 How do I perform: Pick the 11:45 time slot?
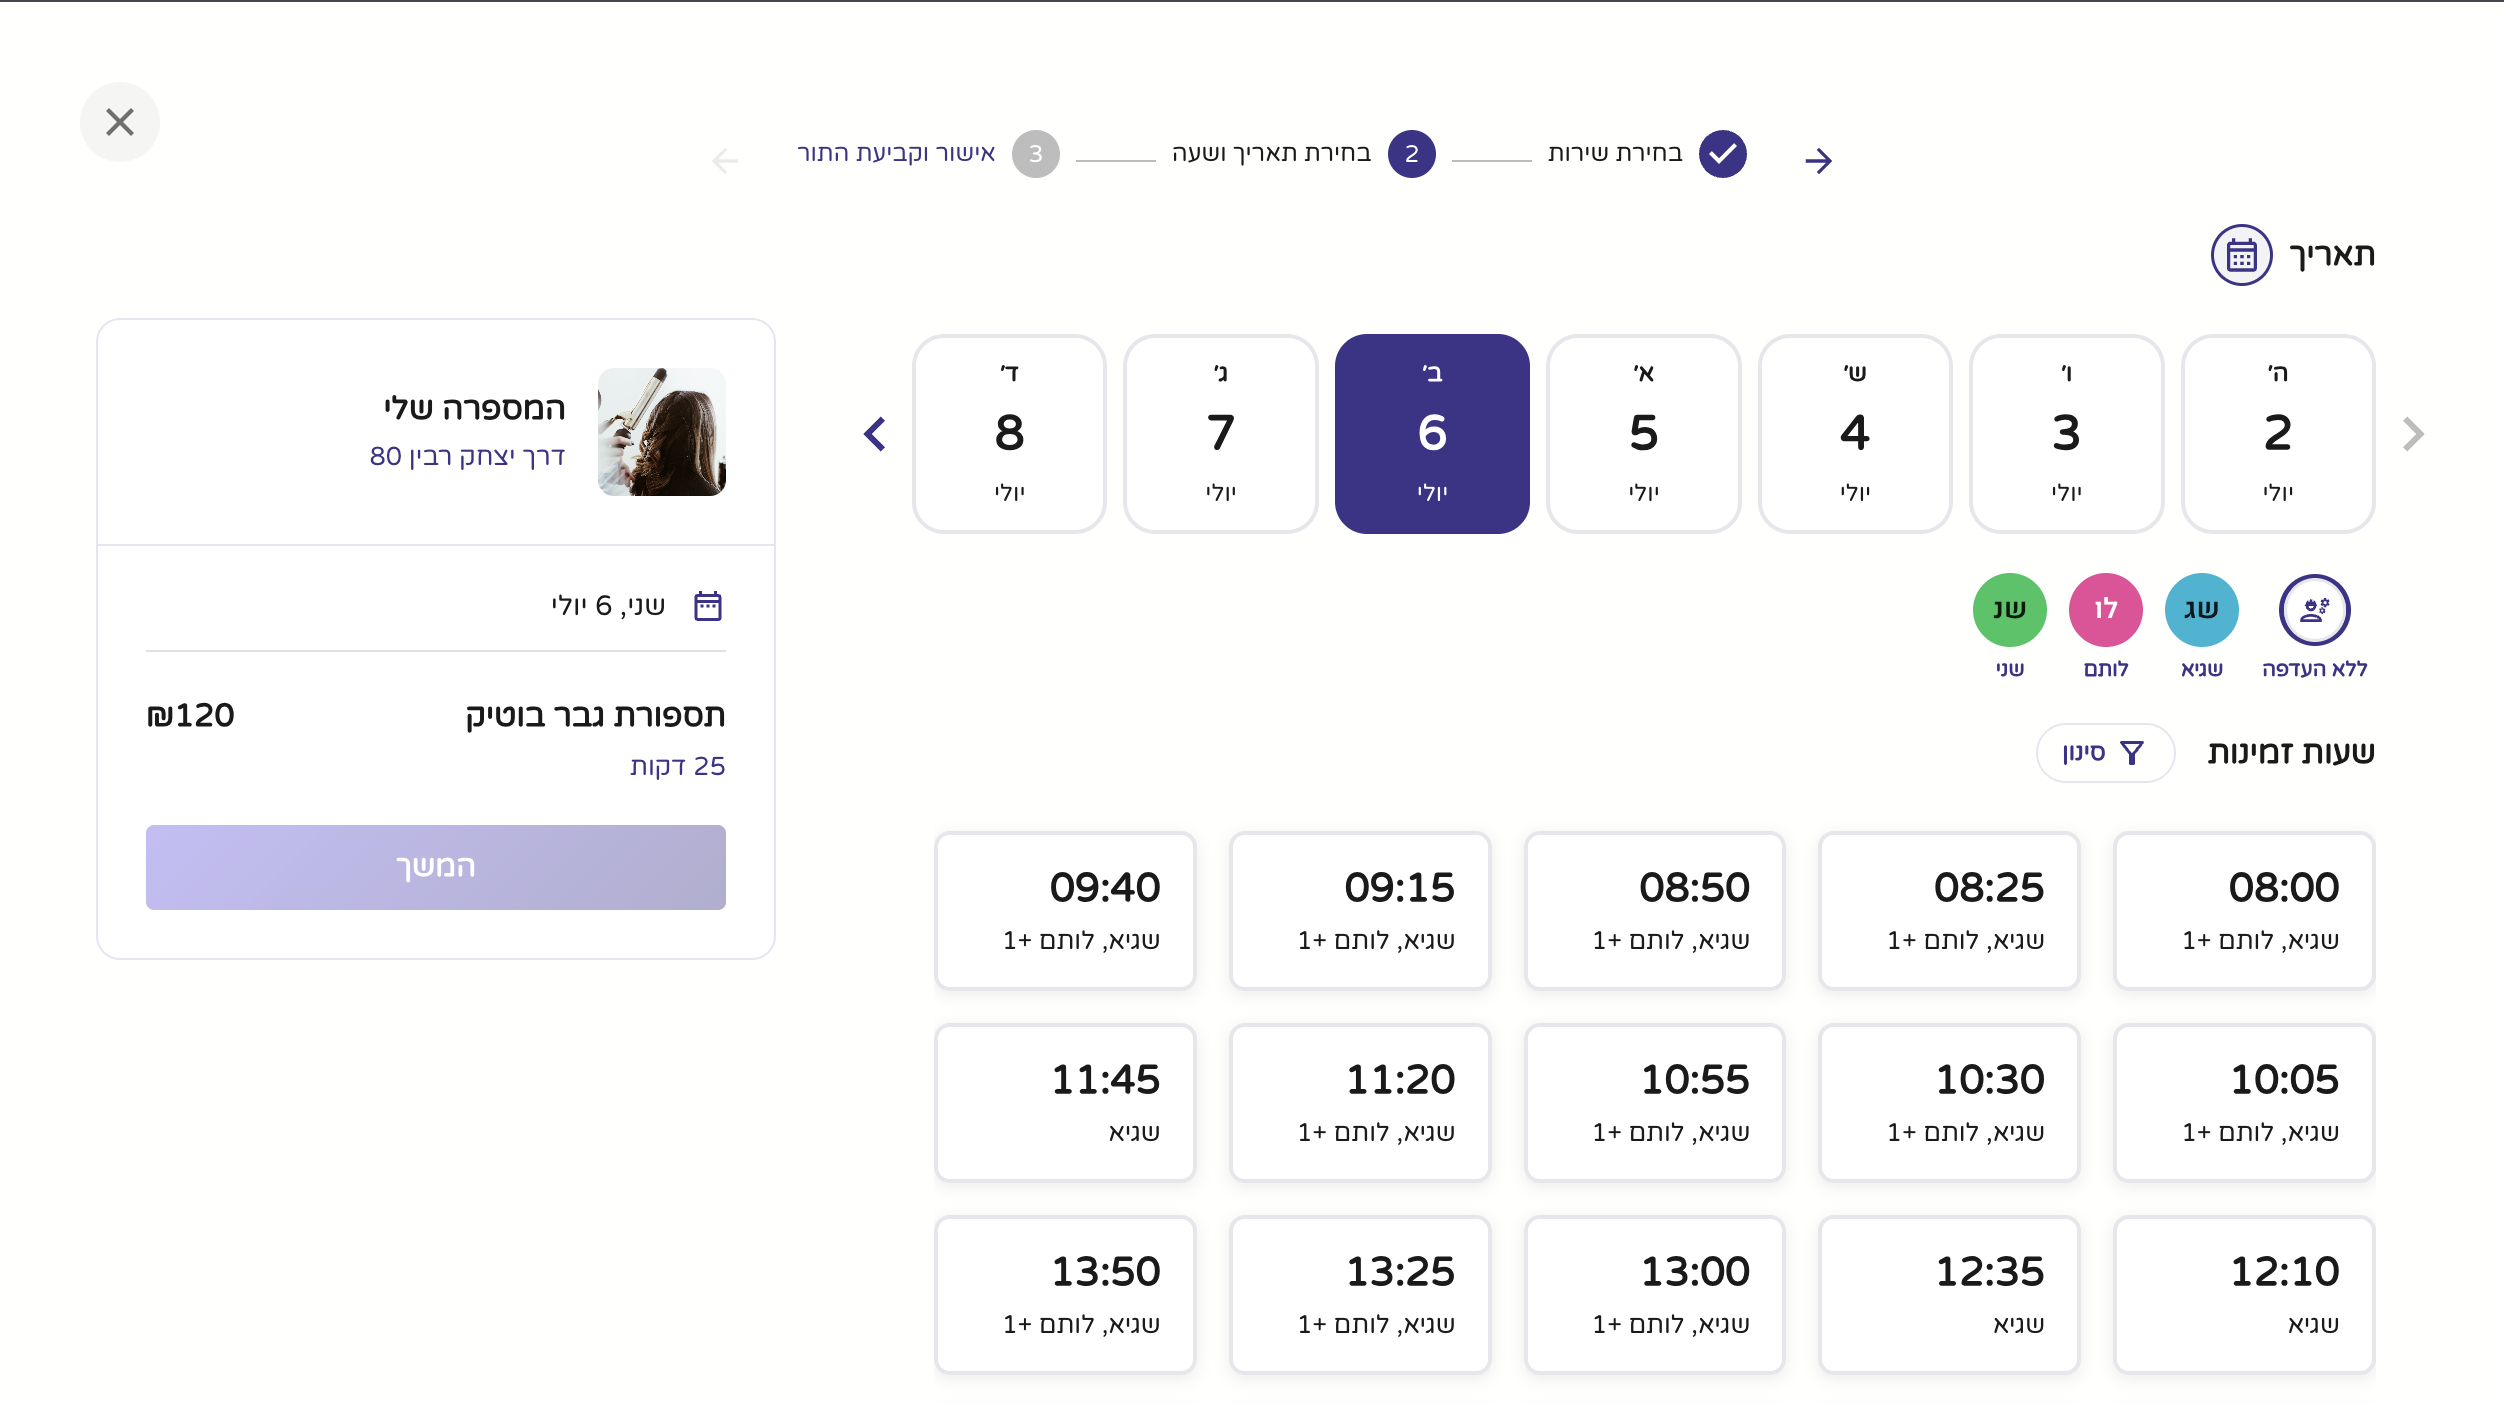click(x=1065, y=1102)
